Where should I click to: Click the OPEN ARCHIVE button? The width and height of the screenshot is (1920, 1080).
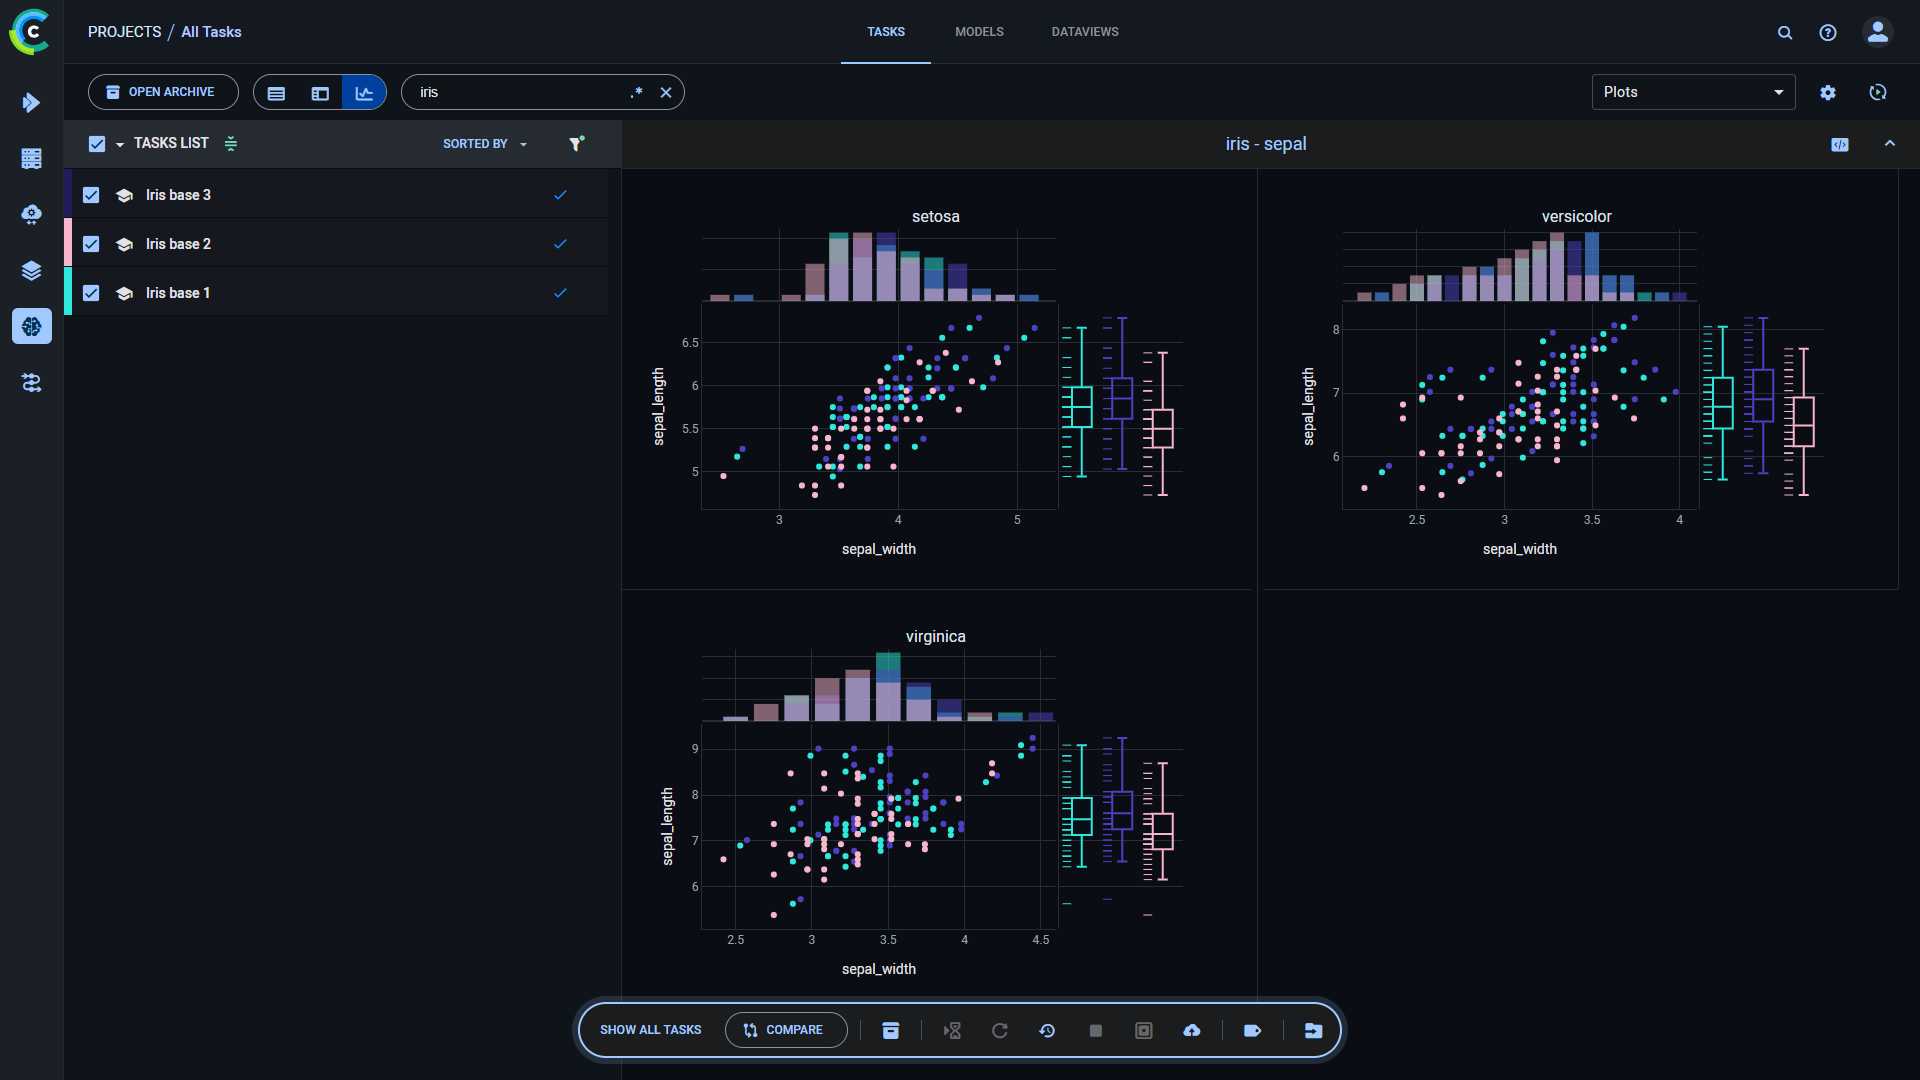coord(163,92)
